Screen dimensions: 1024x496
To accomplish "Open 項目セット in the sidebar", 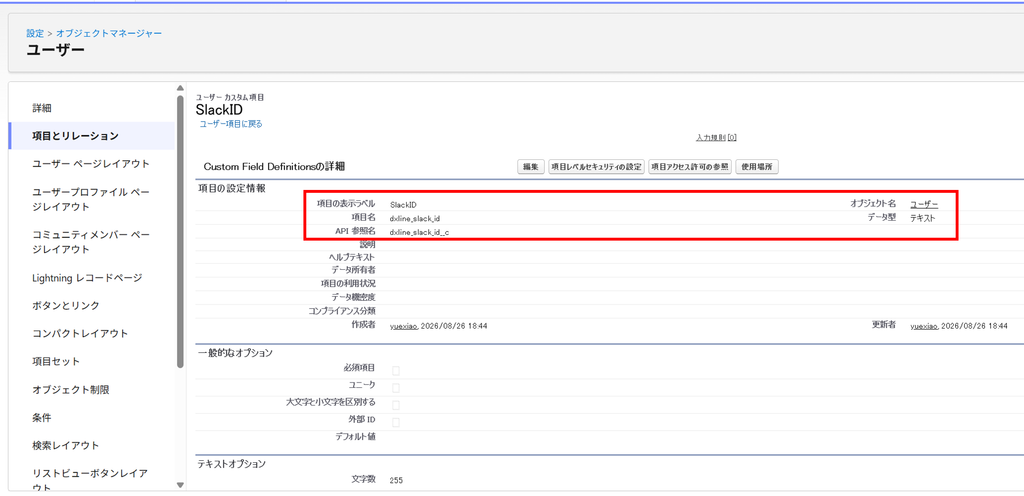I will pos(56,361).
